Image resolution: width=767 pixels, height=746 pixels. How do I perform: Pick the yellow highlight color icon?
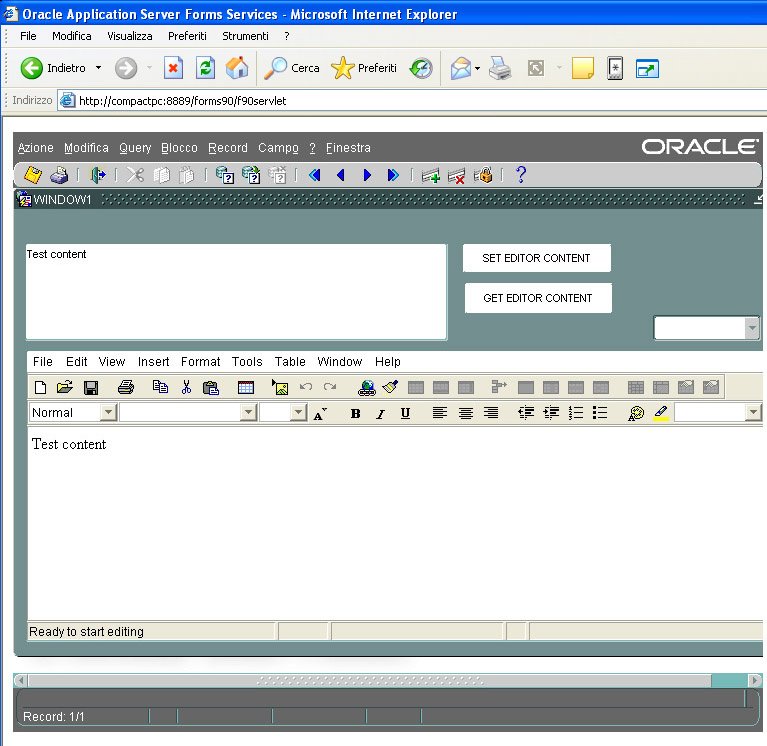coord(661,413)
